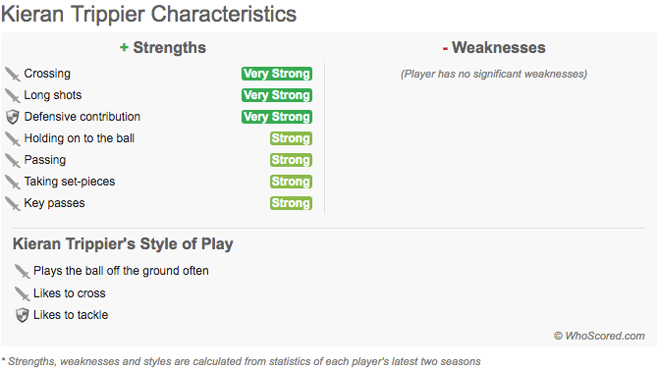This screenshot has height=369, width=658.
Task: Click the Strong badge for Key passes
Action: 291,203
